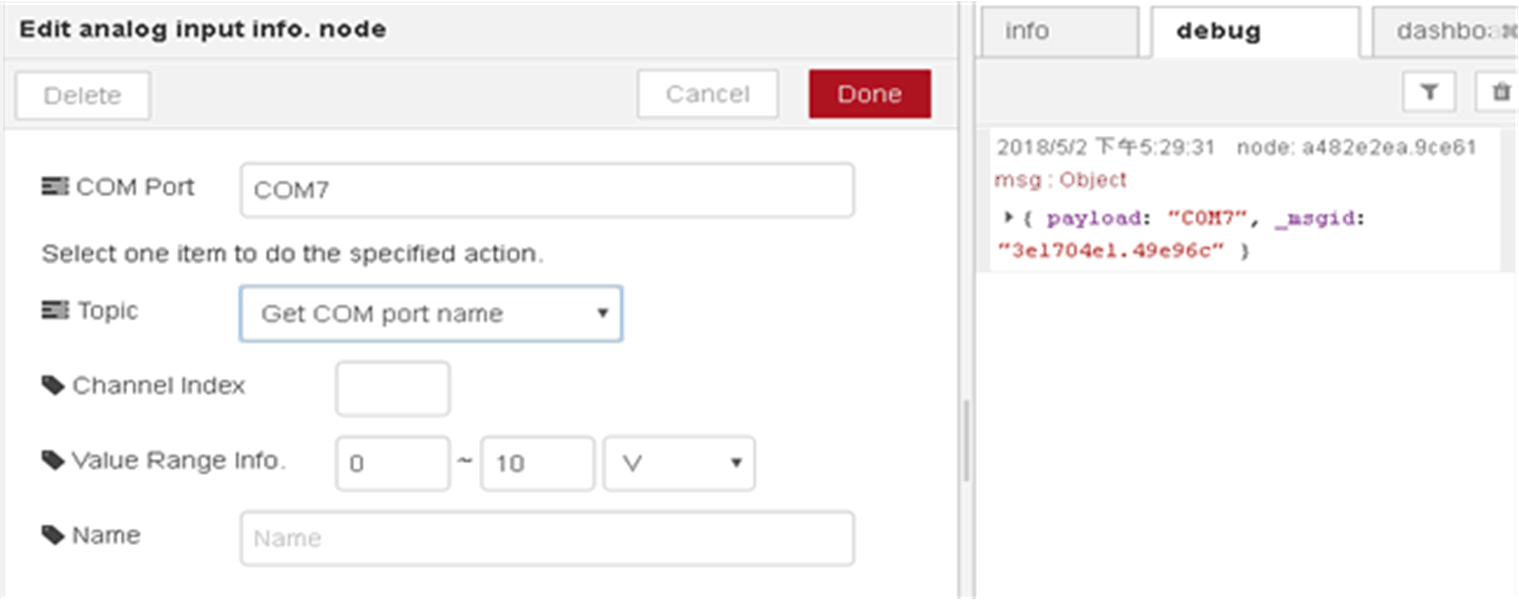Click the Value Range Info tag icon
The width and height of the screenshot is (1519, 600).
tap(53, 460)
